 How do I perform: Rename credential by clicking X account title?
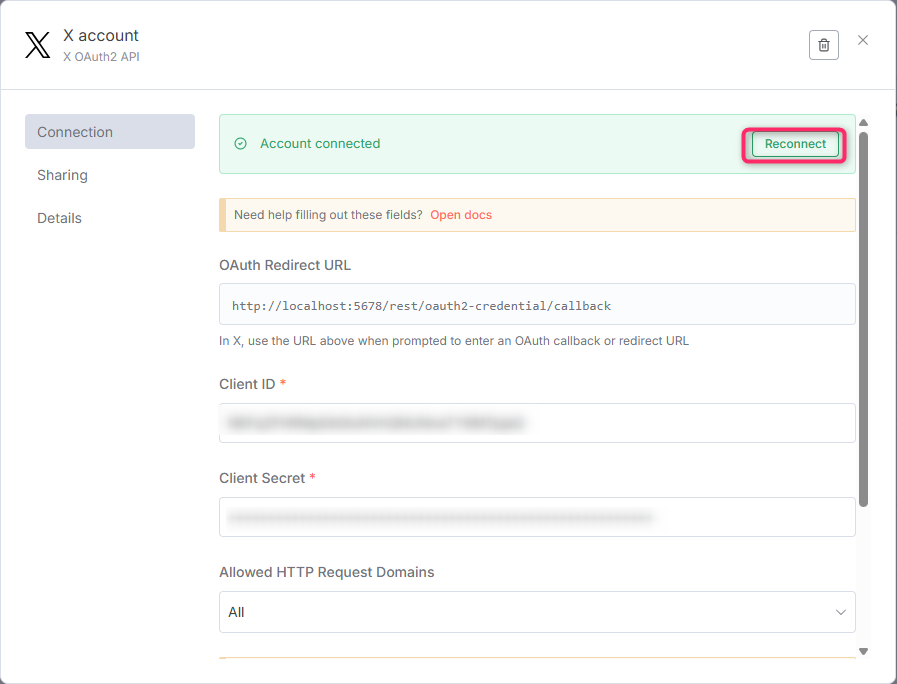pyautogui.click(x=101, y=36)
